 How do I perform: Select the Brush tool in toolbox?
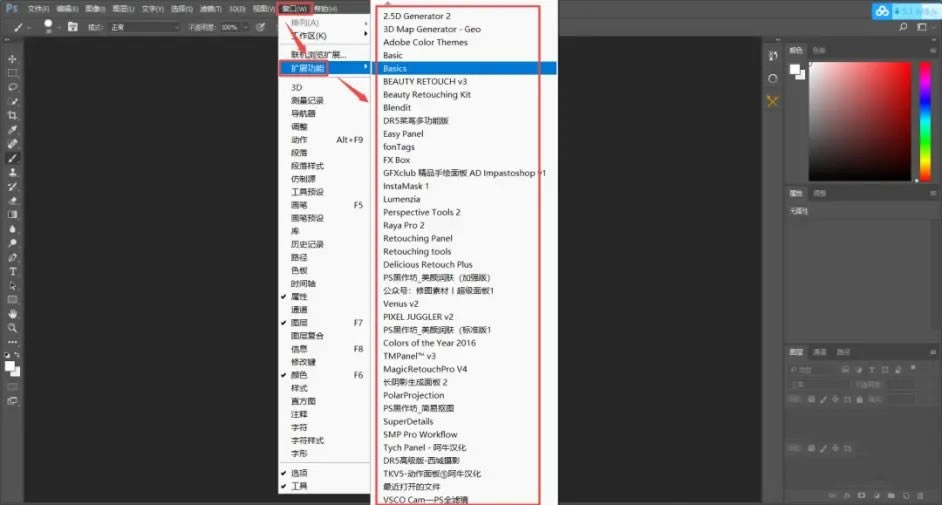[12, 158]
